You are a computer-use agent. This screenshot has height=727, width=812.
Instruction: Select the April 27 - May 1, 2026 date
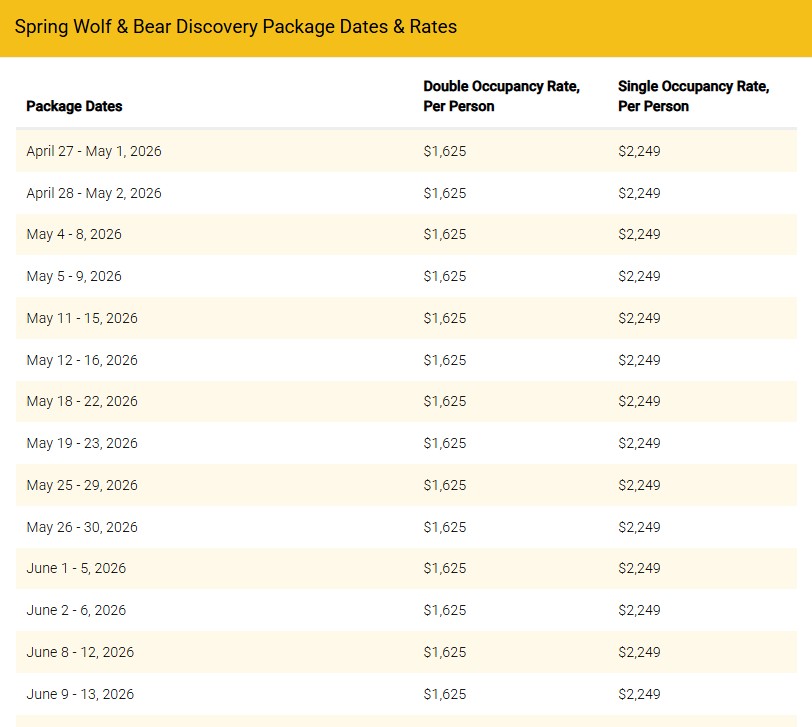pyautogui.click(x=94, y=151)
